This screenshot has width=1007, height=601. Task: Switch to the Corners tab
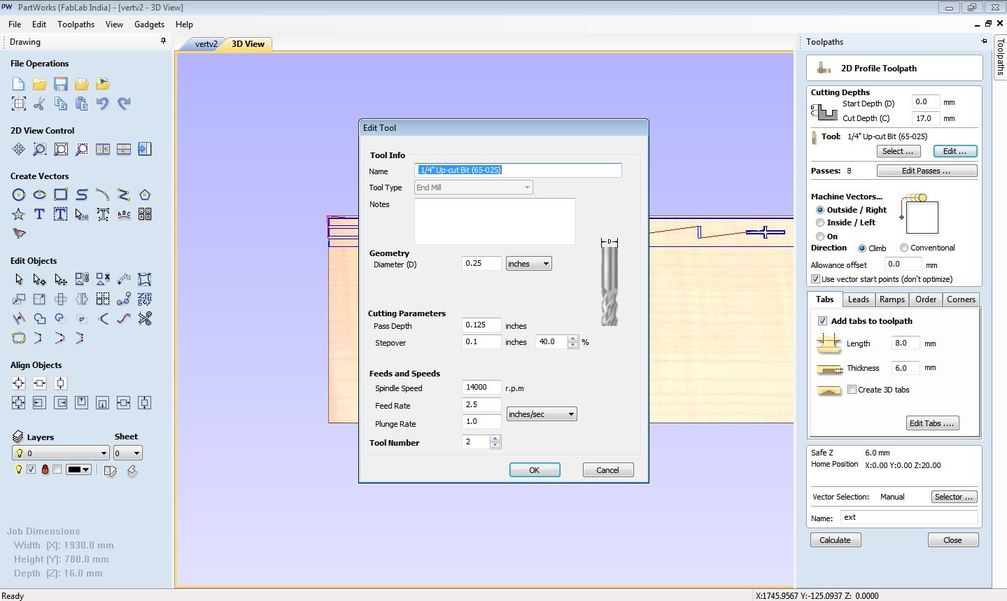click(961, 300)
